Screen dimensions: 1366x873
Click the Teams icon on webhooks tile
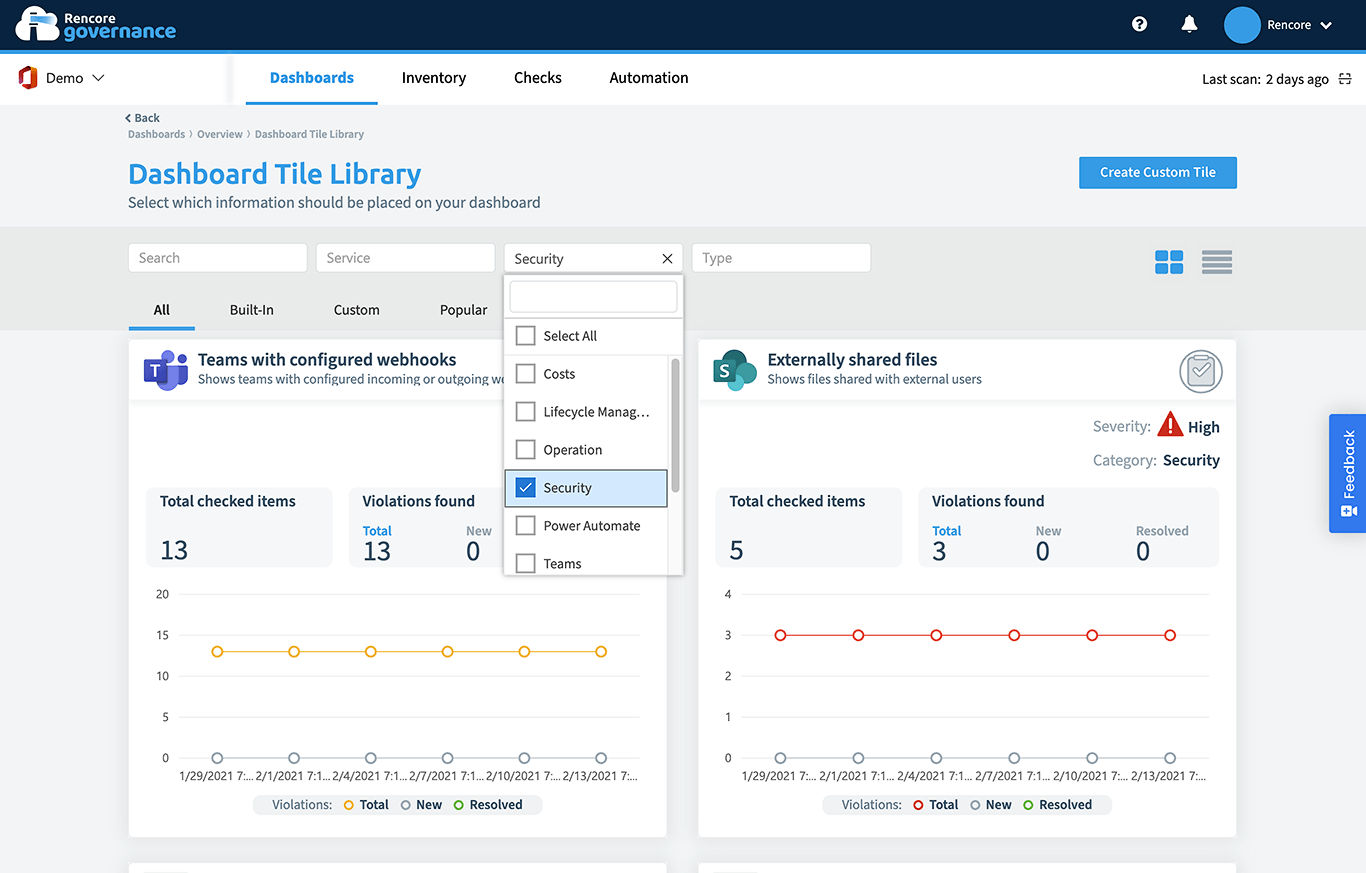coord(166,370)
